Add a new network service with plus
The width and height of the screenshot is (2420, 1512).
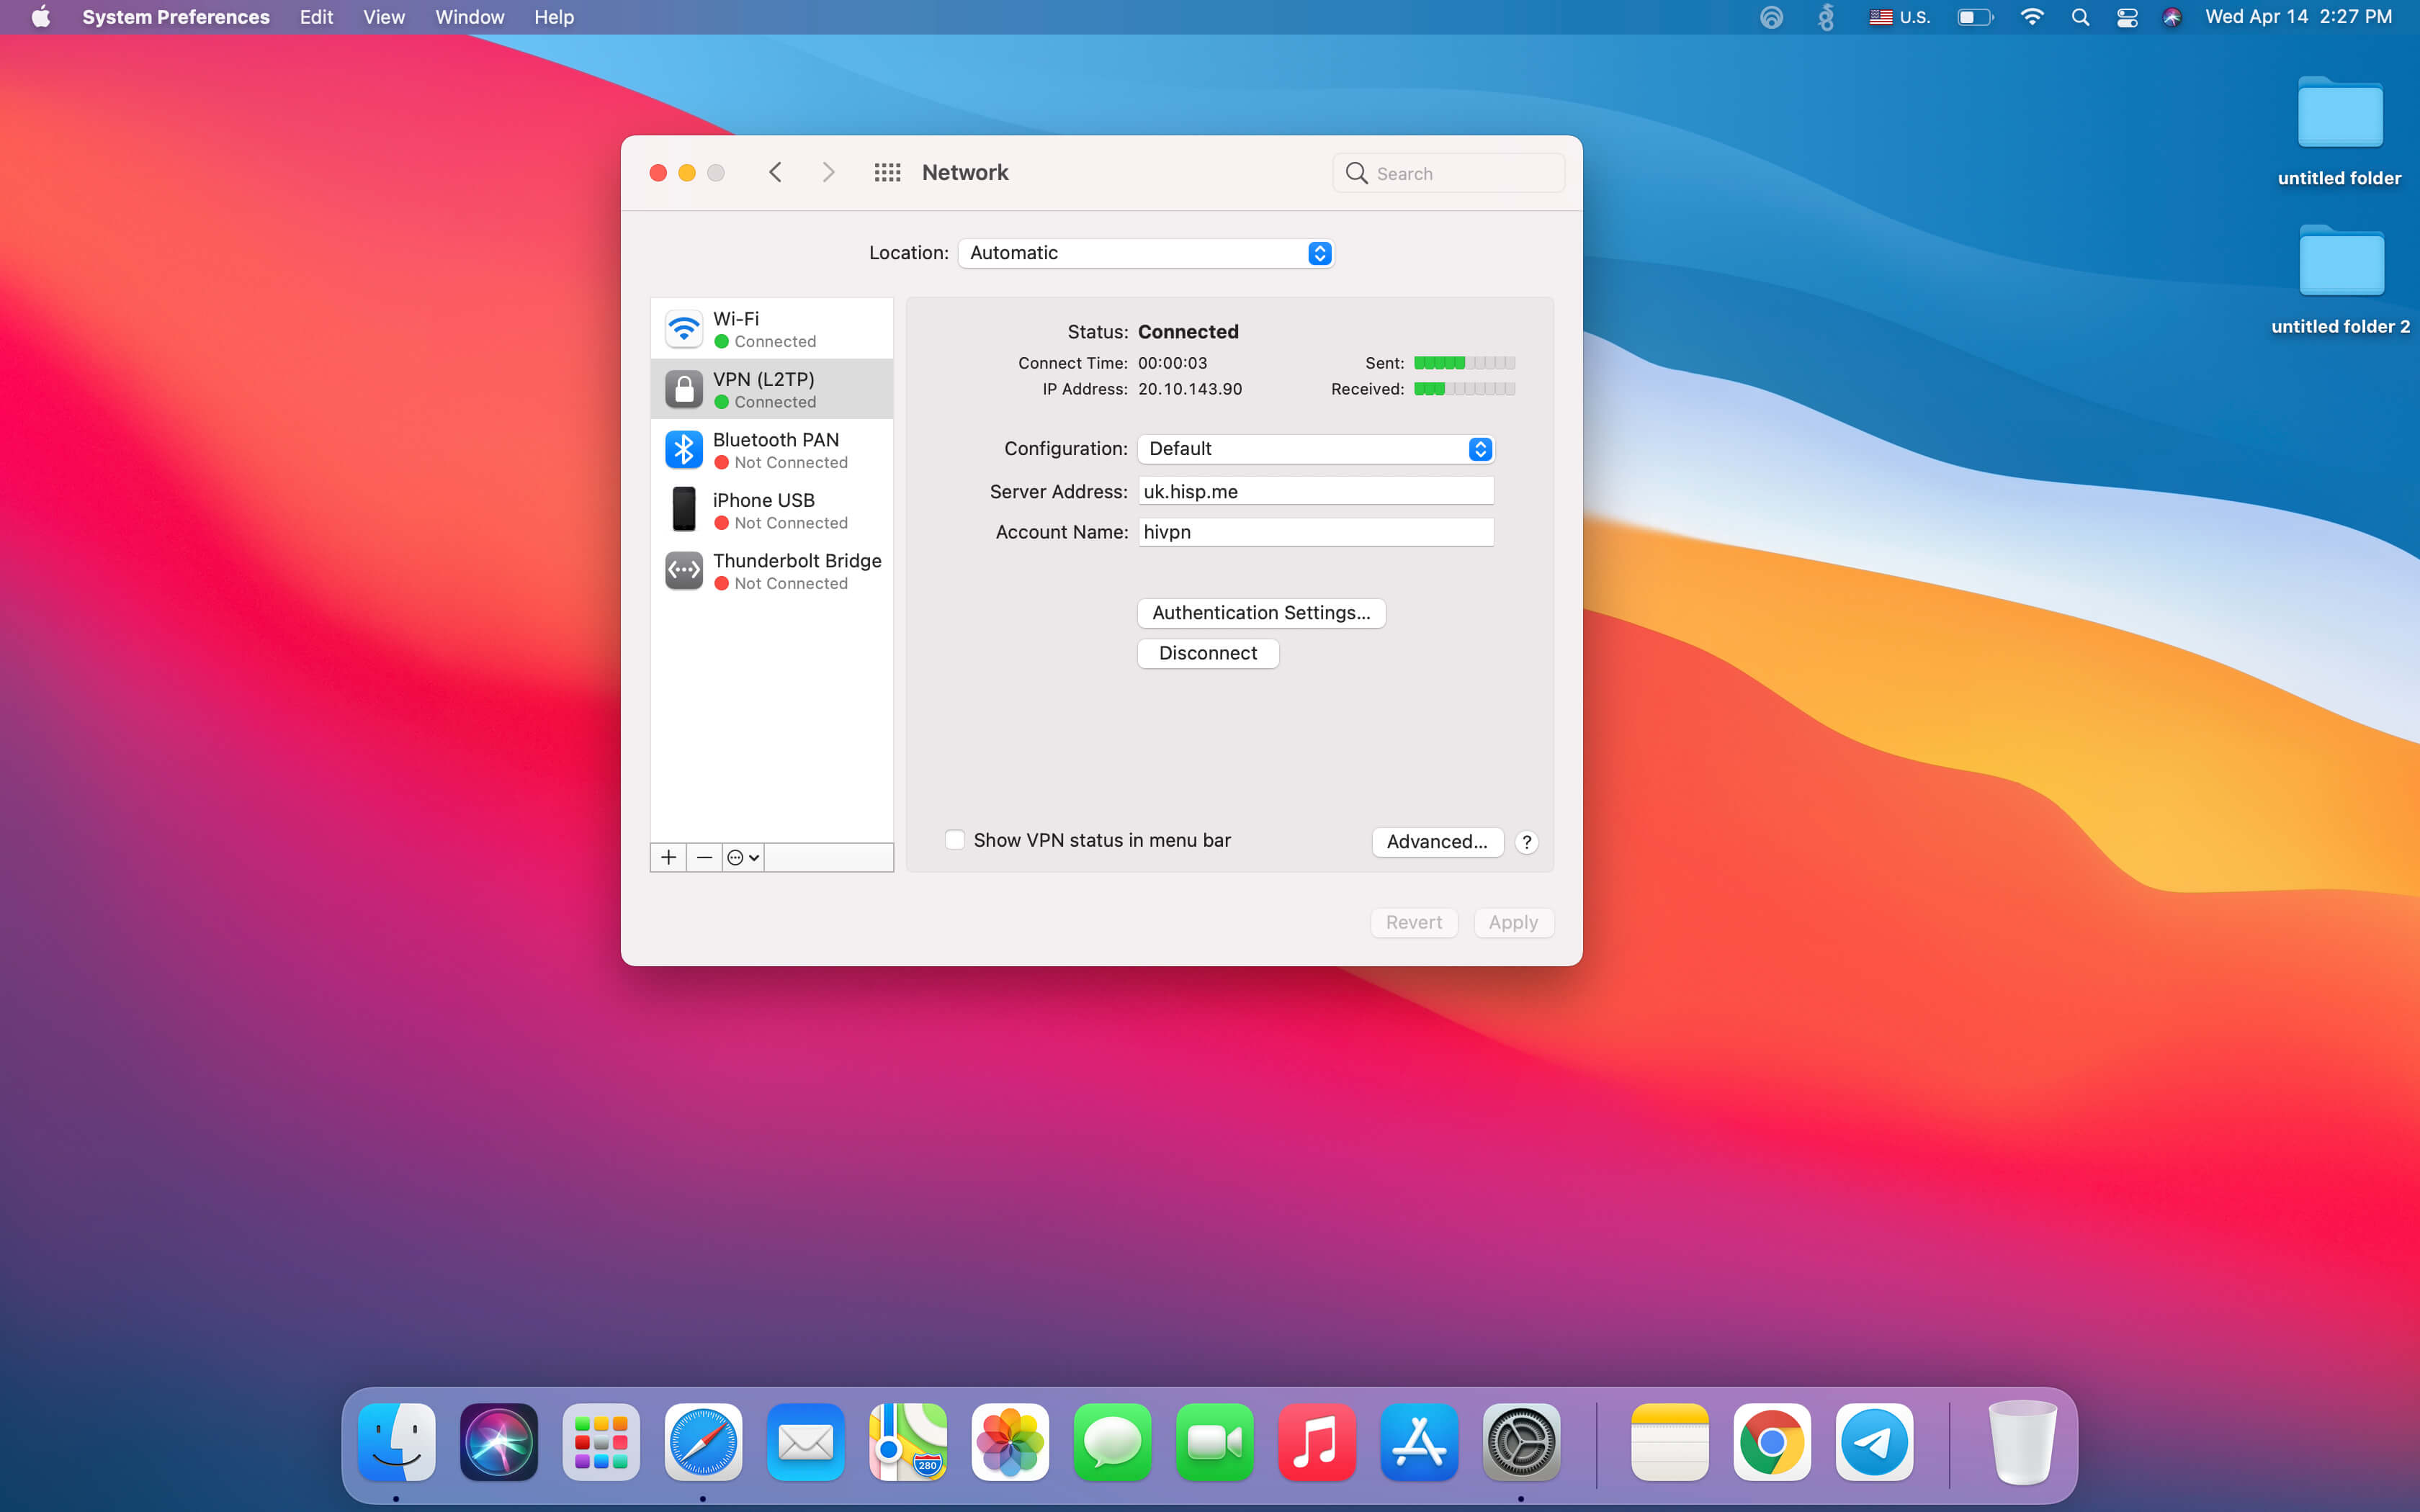[668, 857]
